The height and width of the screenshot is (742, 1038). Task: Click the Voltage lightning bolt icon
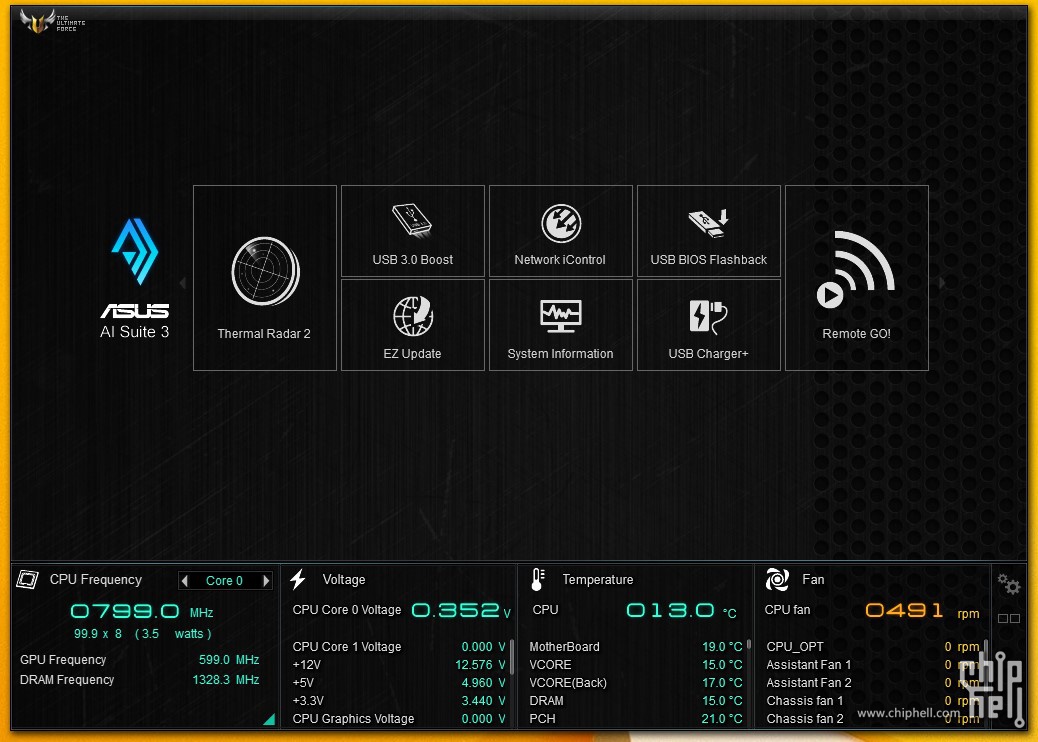[298, 579]
